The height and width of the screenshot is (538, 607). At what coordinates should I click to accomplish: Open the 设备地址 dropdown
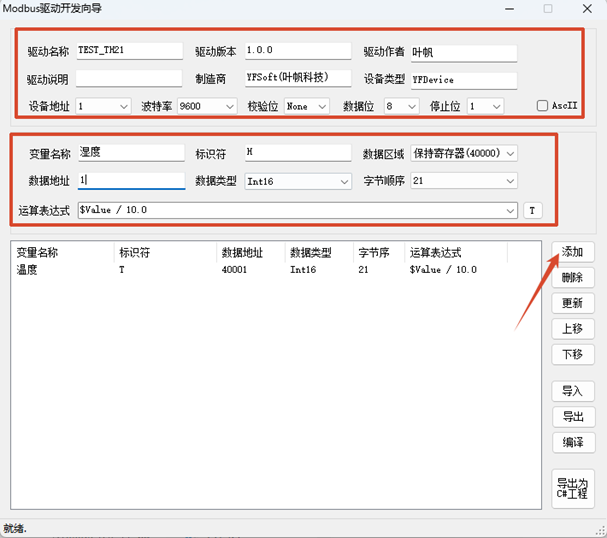103,106
